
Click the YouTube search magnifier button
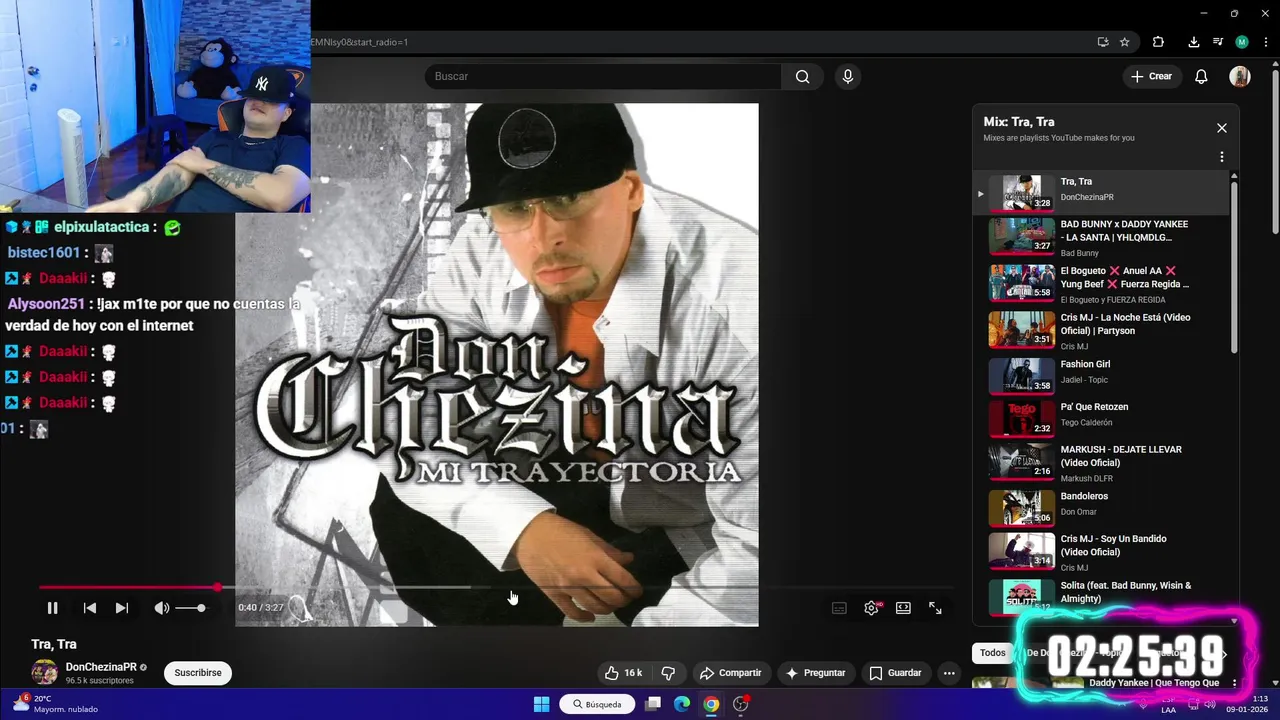(x=802, y=77)
